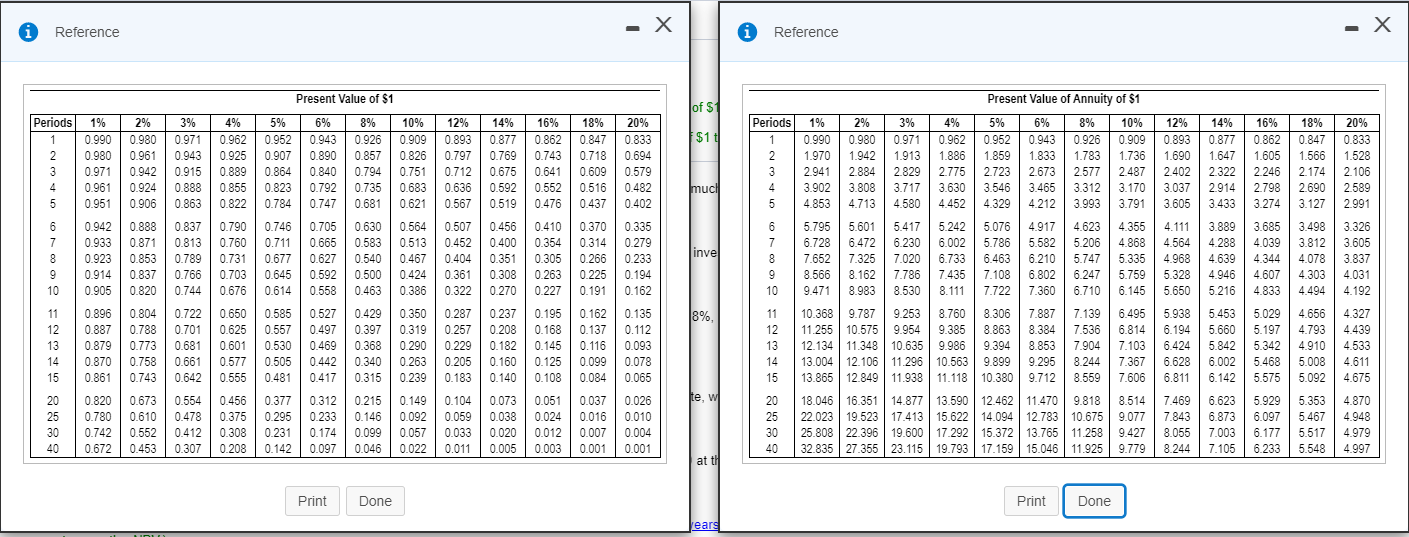Select 0.312, period 20 at 6%, PV of $1
This screenshot has height=537, width=1409.
point(324,400)
